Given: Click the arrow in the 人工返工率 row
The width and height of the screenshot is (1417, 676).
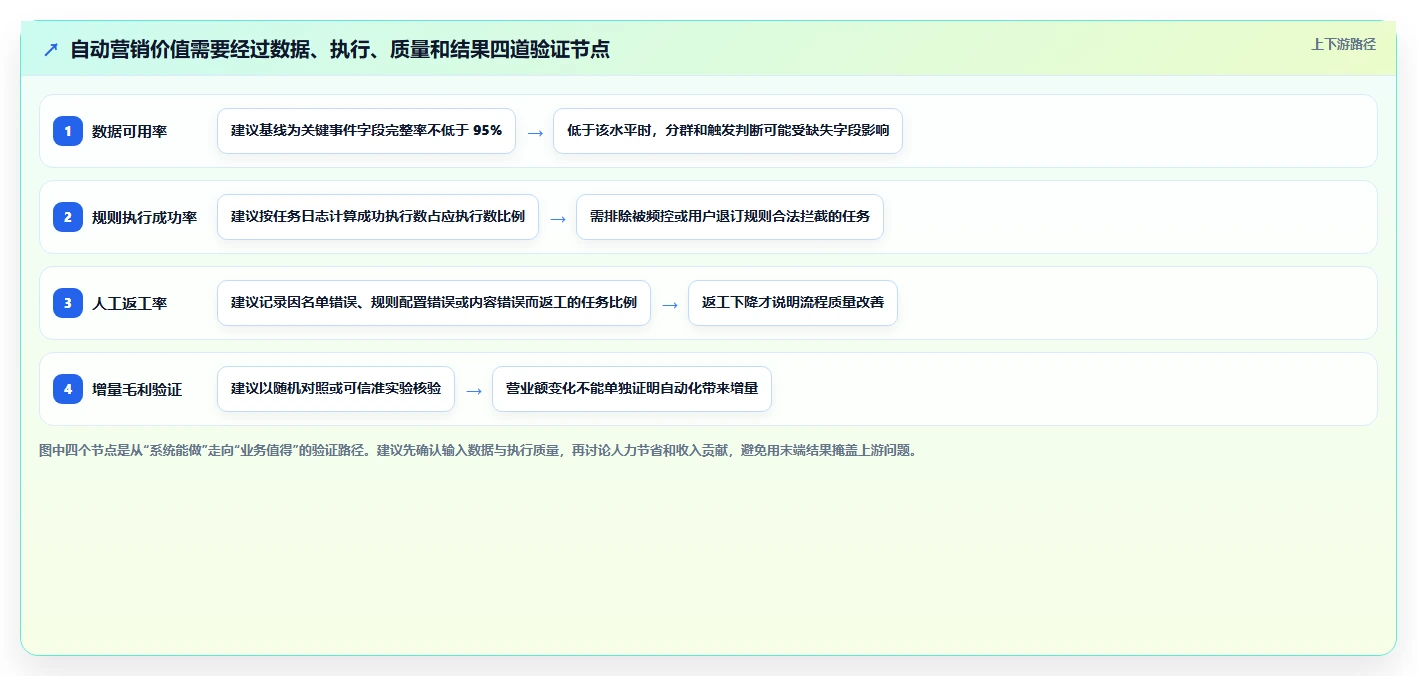Looking at the screenshot, I should tap(670, 304).
